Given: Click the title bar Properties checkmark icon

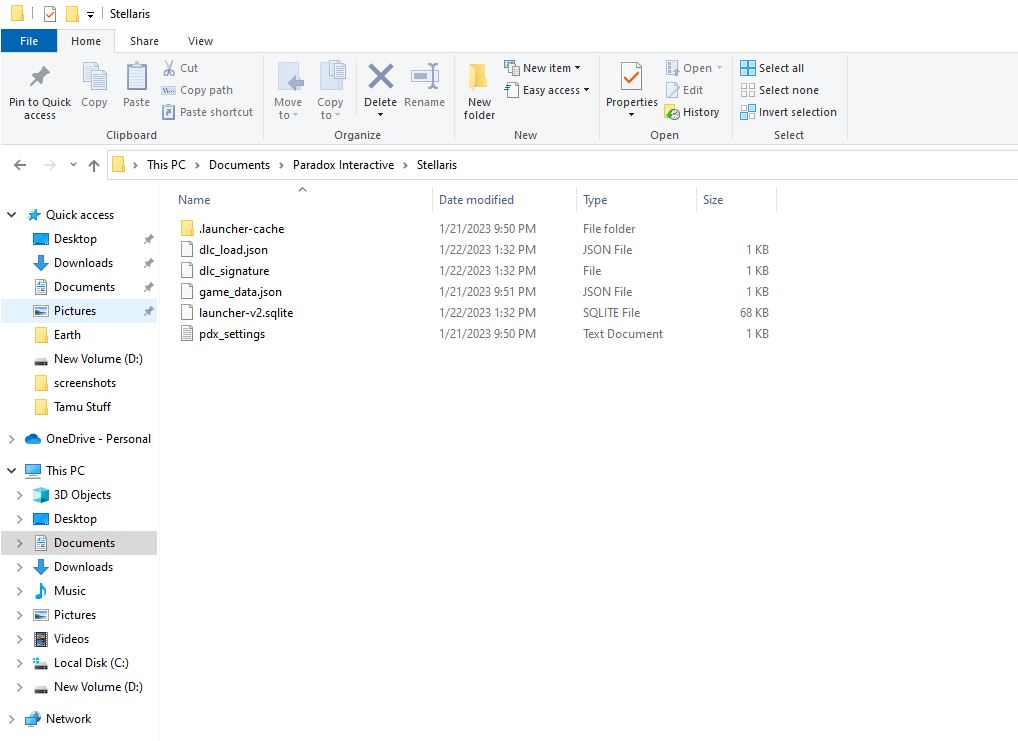Looking at the screenshot, I should click(x=50, y=14).
